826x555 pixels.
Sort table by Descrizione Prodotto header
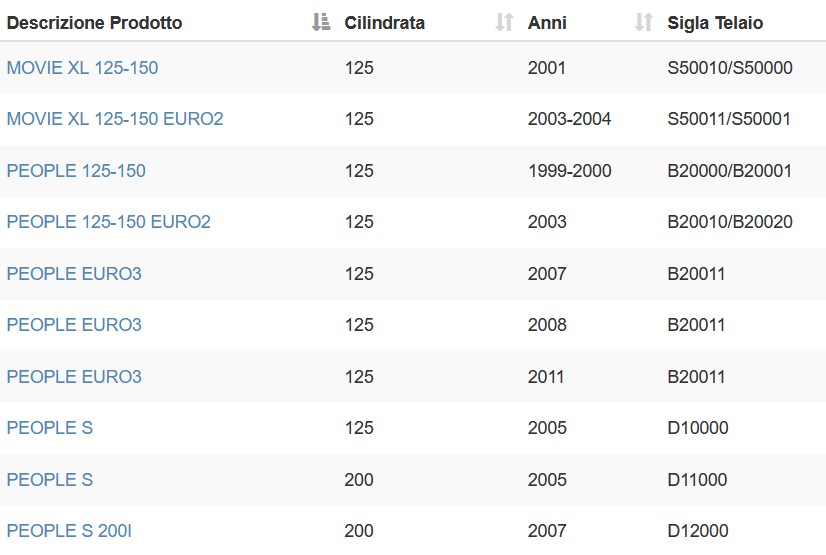coord(94,23)
